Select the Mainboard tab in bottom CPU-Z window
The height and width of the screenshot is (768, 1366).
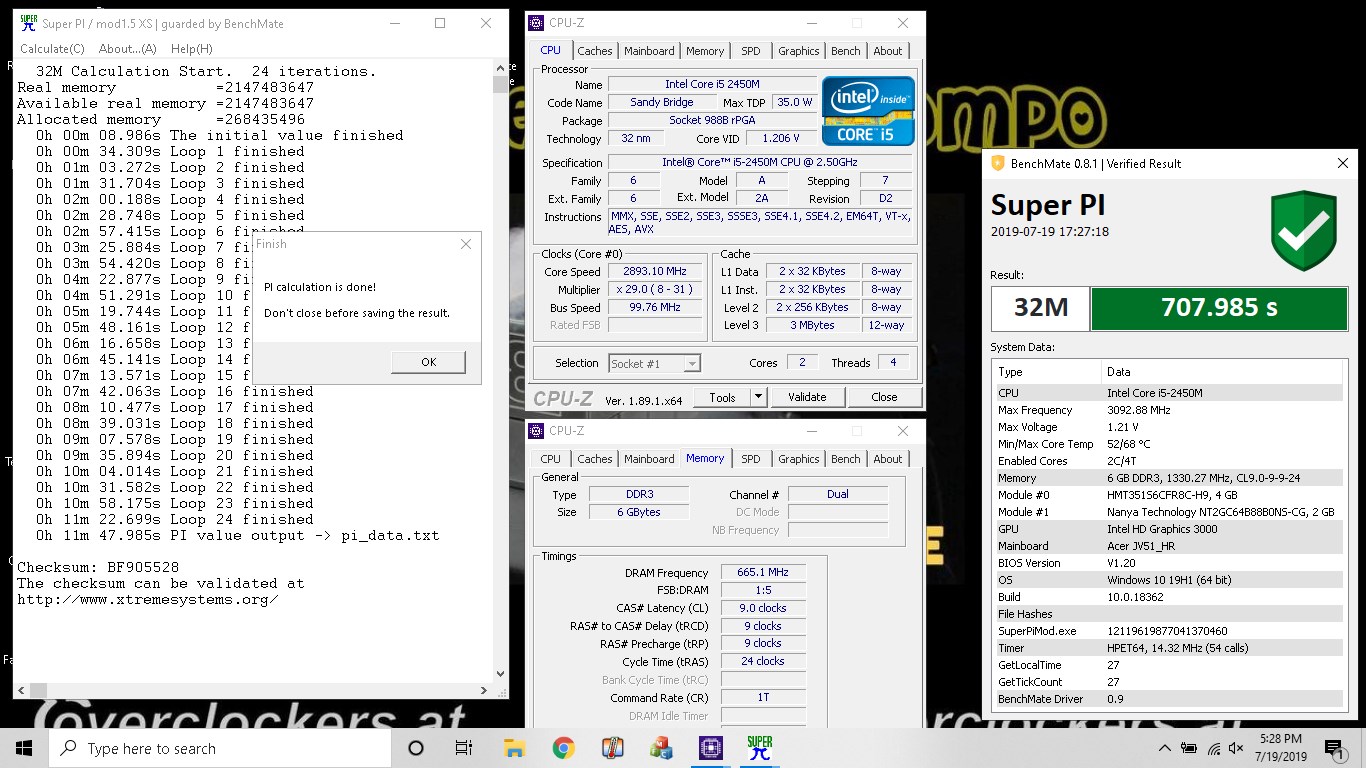[649, 459]
